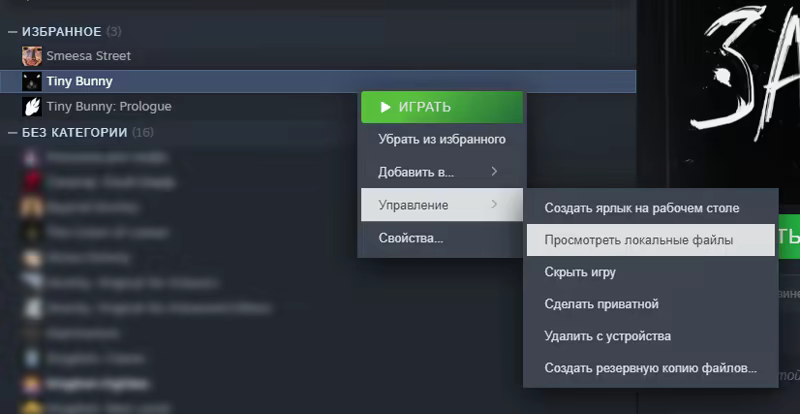Select Создать резервную копию файлов...
The image size is (800, 414).
tap(650, 368)
